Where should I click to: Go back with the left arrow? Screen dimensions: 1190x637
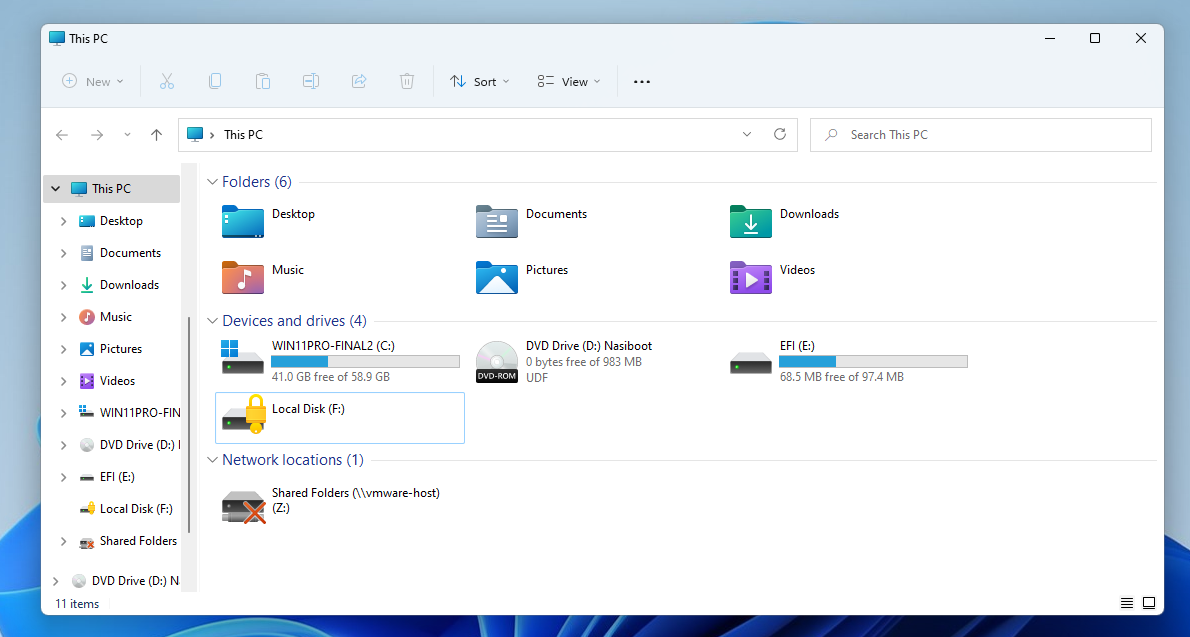62,135
